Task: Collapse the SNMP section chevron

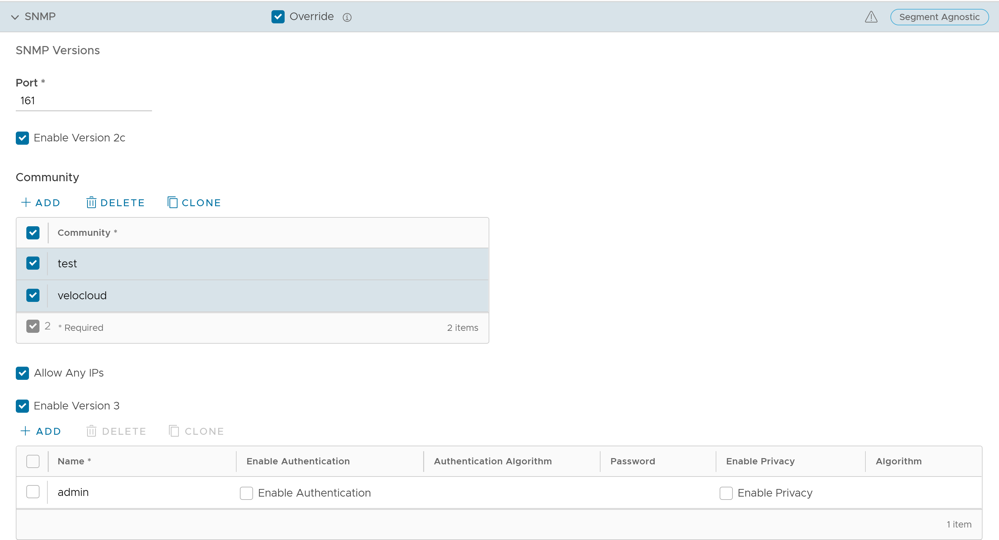Action: point(15,17)
